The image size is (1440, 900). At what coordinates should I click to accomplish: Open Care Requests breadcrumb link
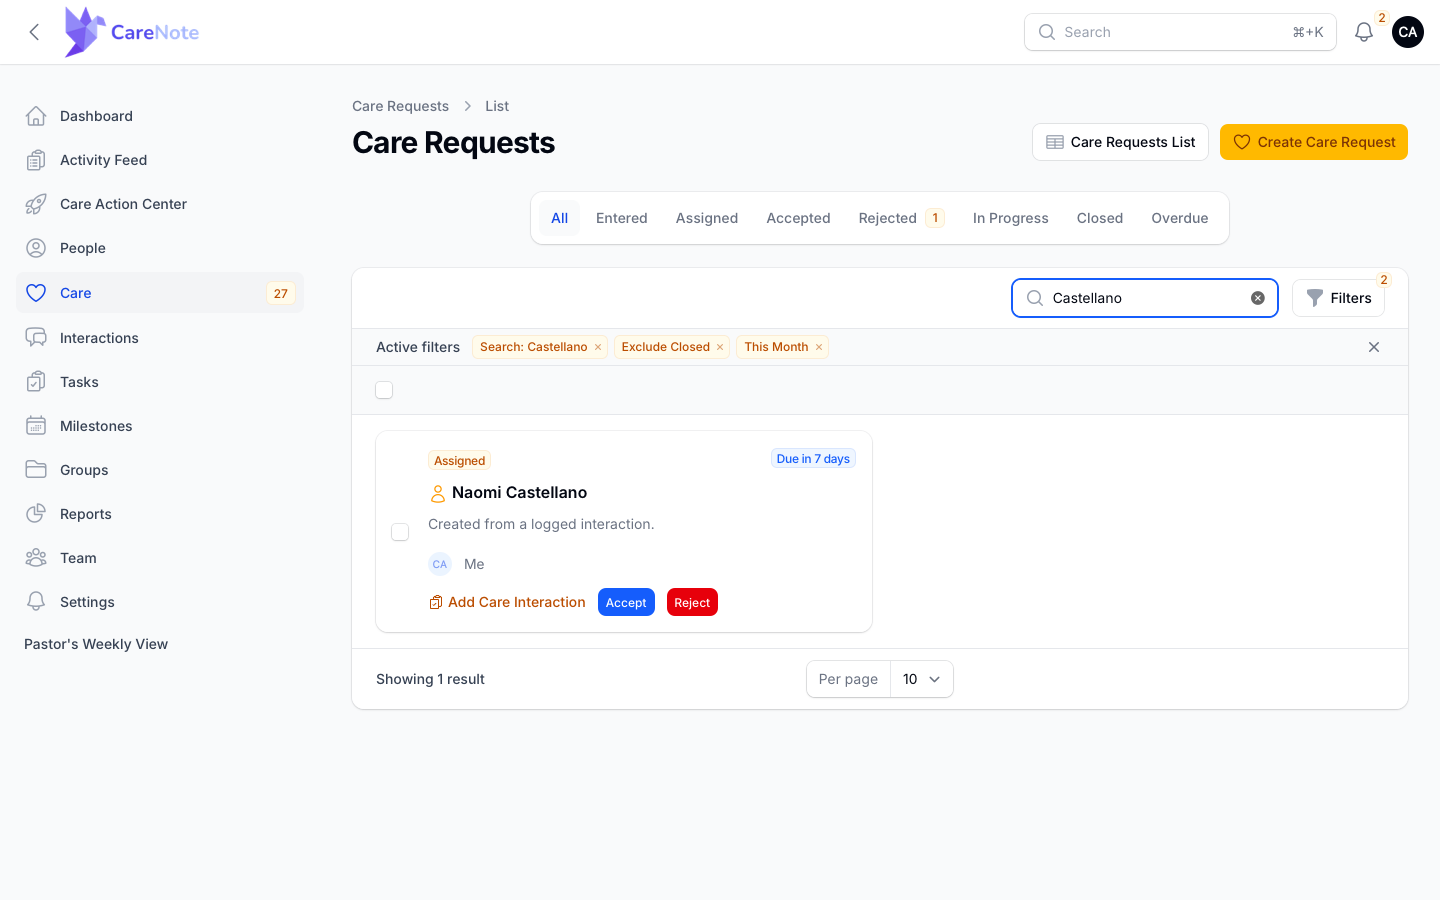tap(400, 106)
